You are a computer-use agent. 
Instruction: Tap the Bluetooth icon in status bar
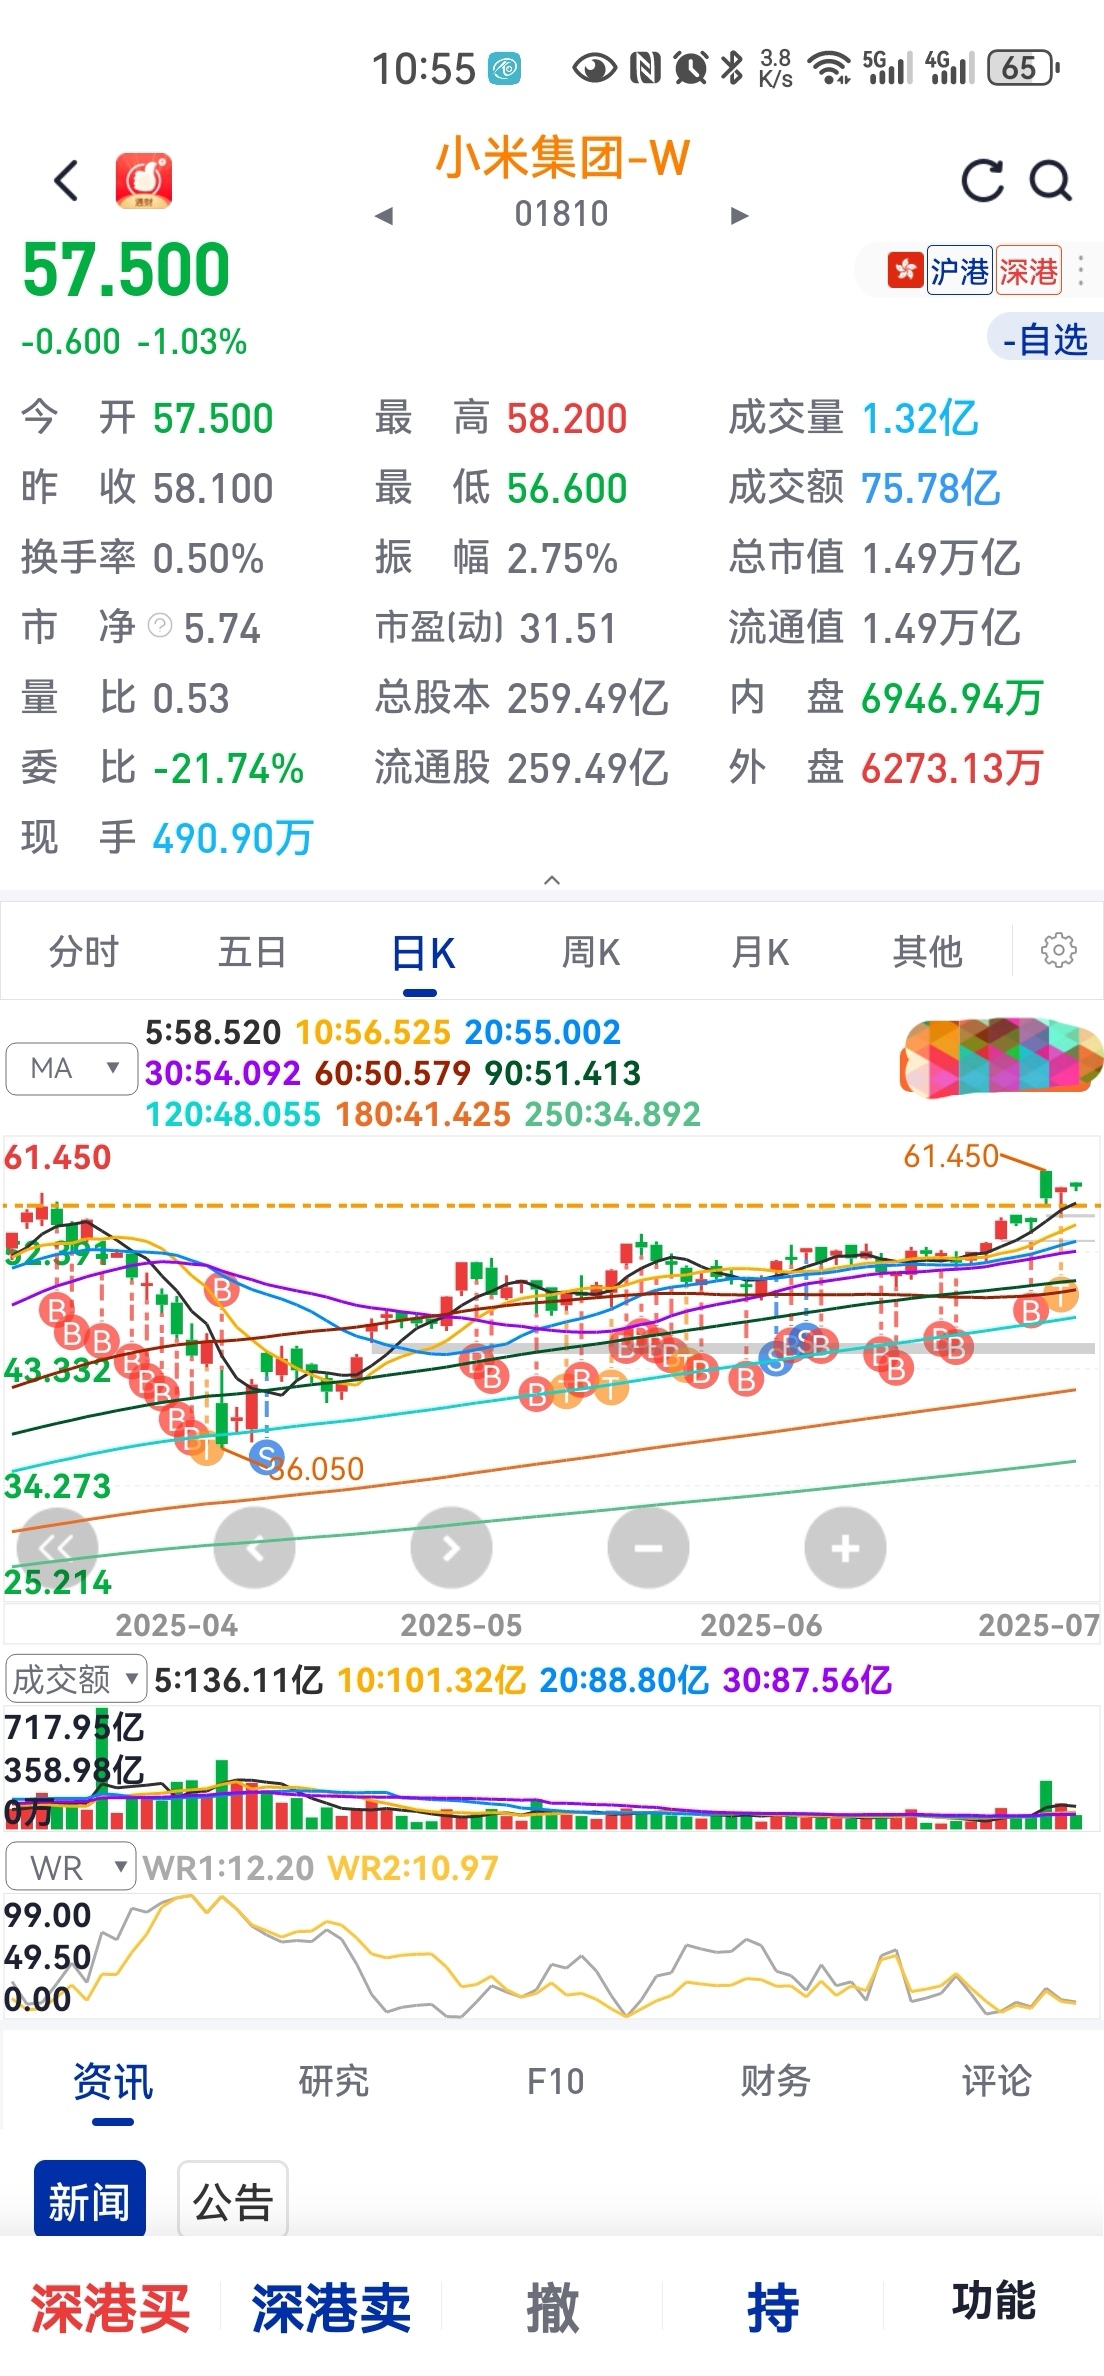click(732, 68)
